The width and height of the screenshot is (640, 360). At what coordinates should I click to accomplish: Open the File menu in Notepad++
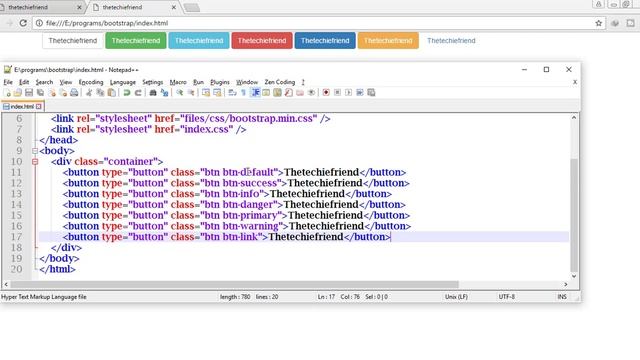(x=8, y=82)
